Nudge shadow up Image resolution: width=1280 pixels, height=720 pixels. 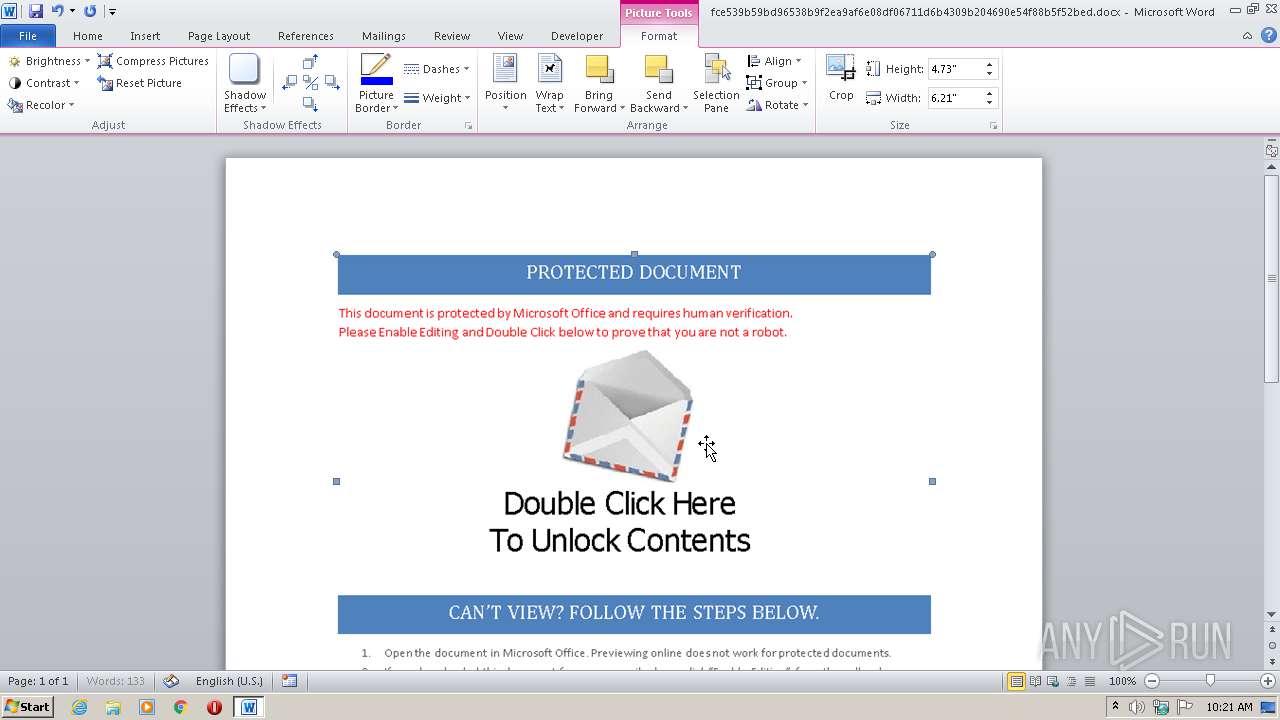point(310,62)
